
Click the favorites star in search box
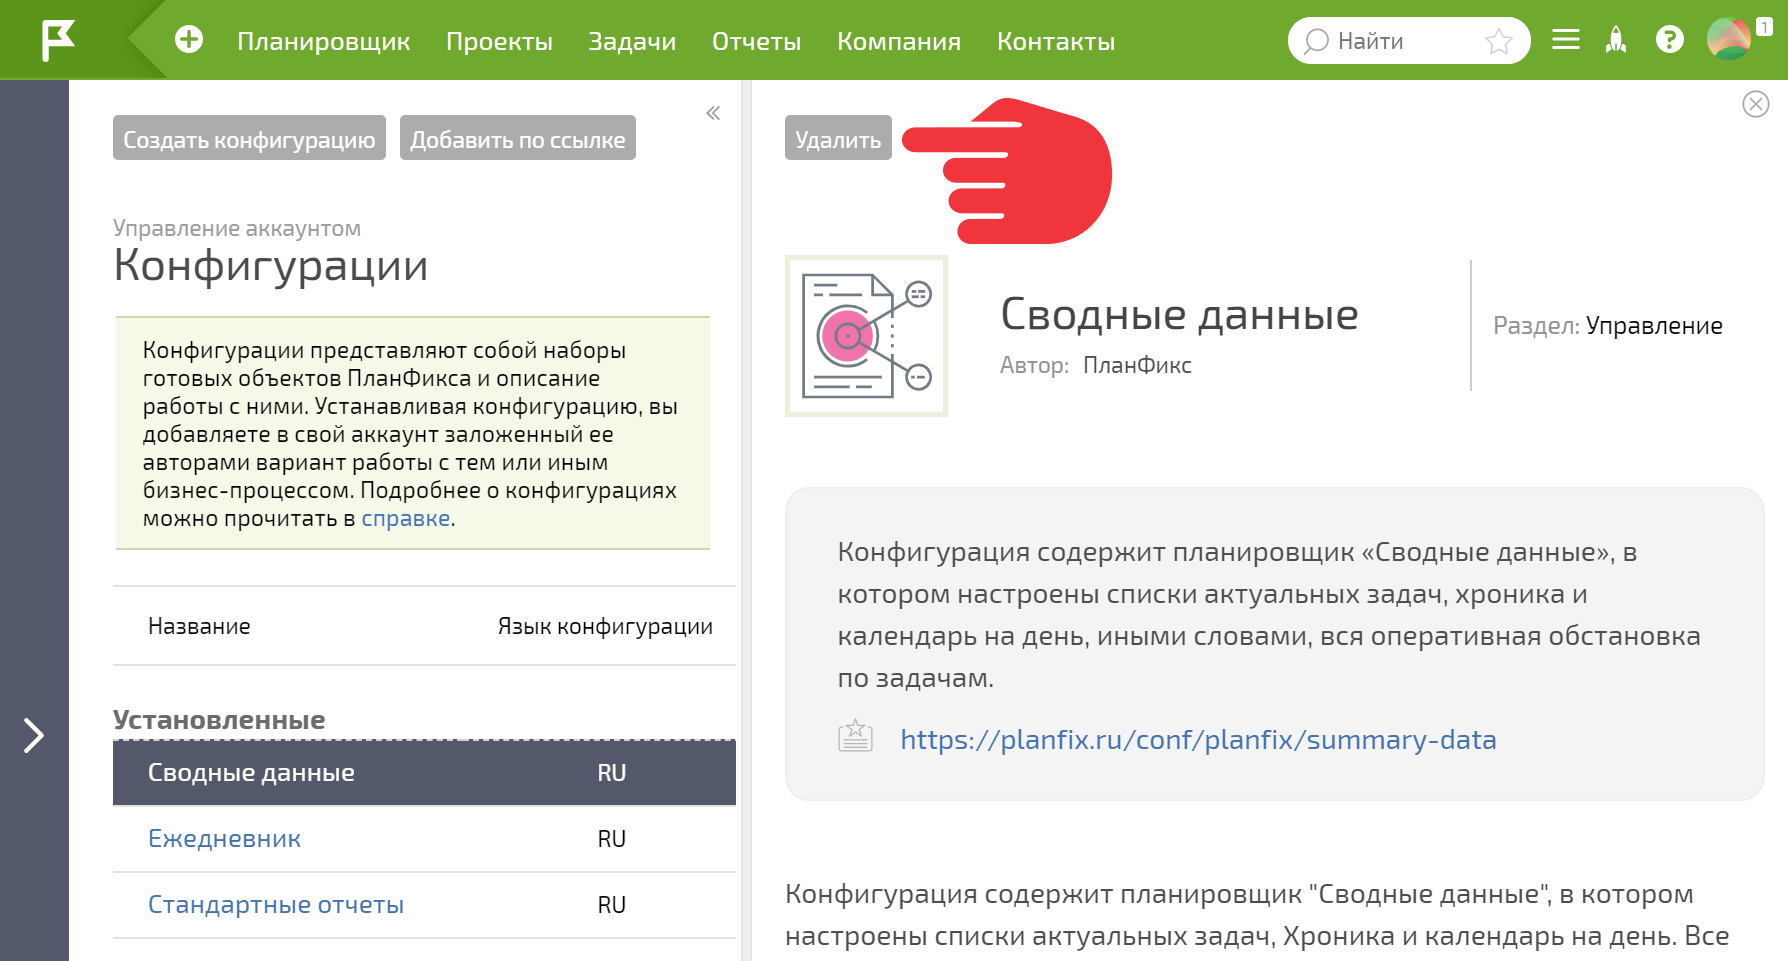coord(1498,41)
